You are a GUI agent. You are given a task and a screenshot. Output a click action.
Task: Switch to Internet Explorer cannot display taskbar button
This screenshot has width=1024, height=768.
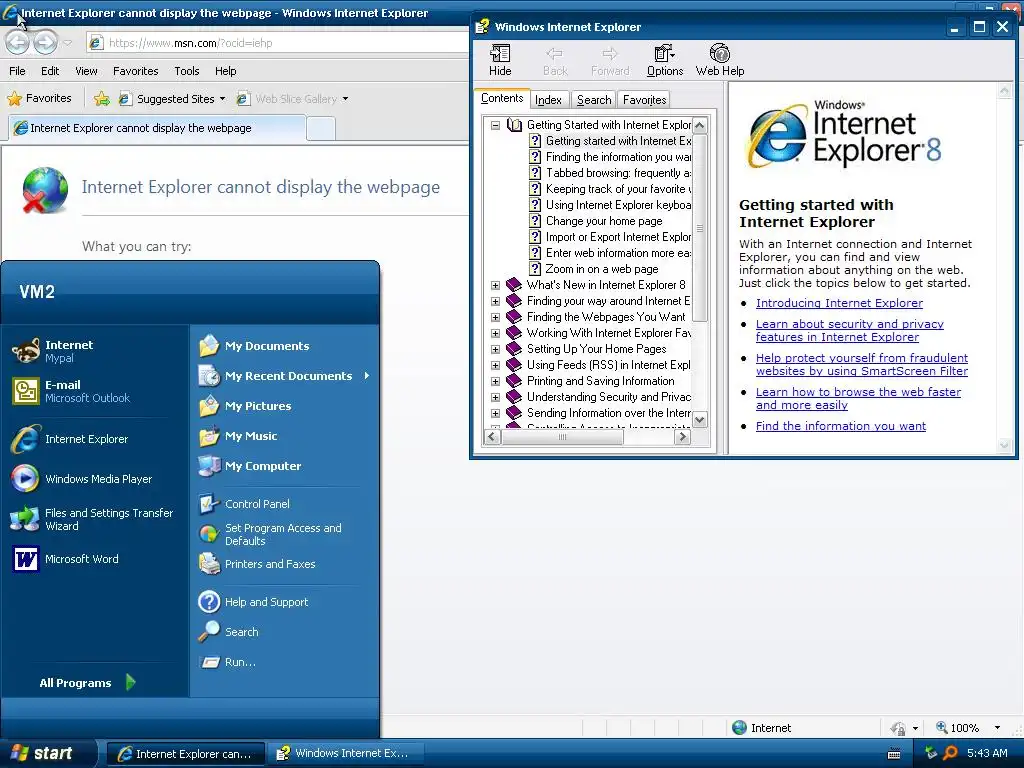(186, 754)
